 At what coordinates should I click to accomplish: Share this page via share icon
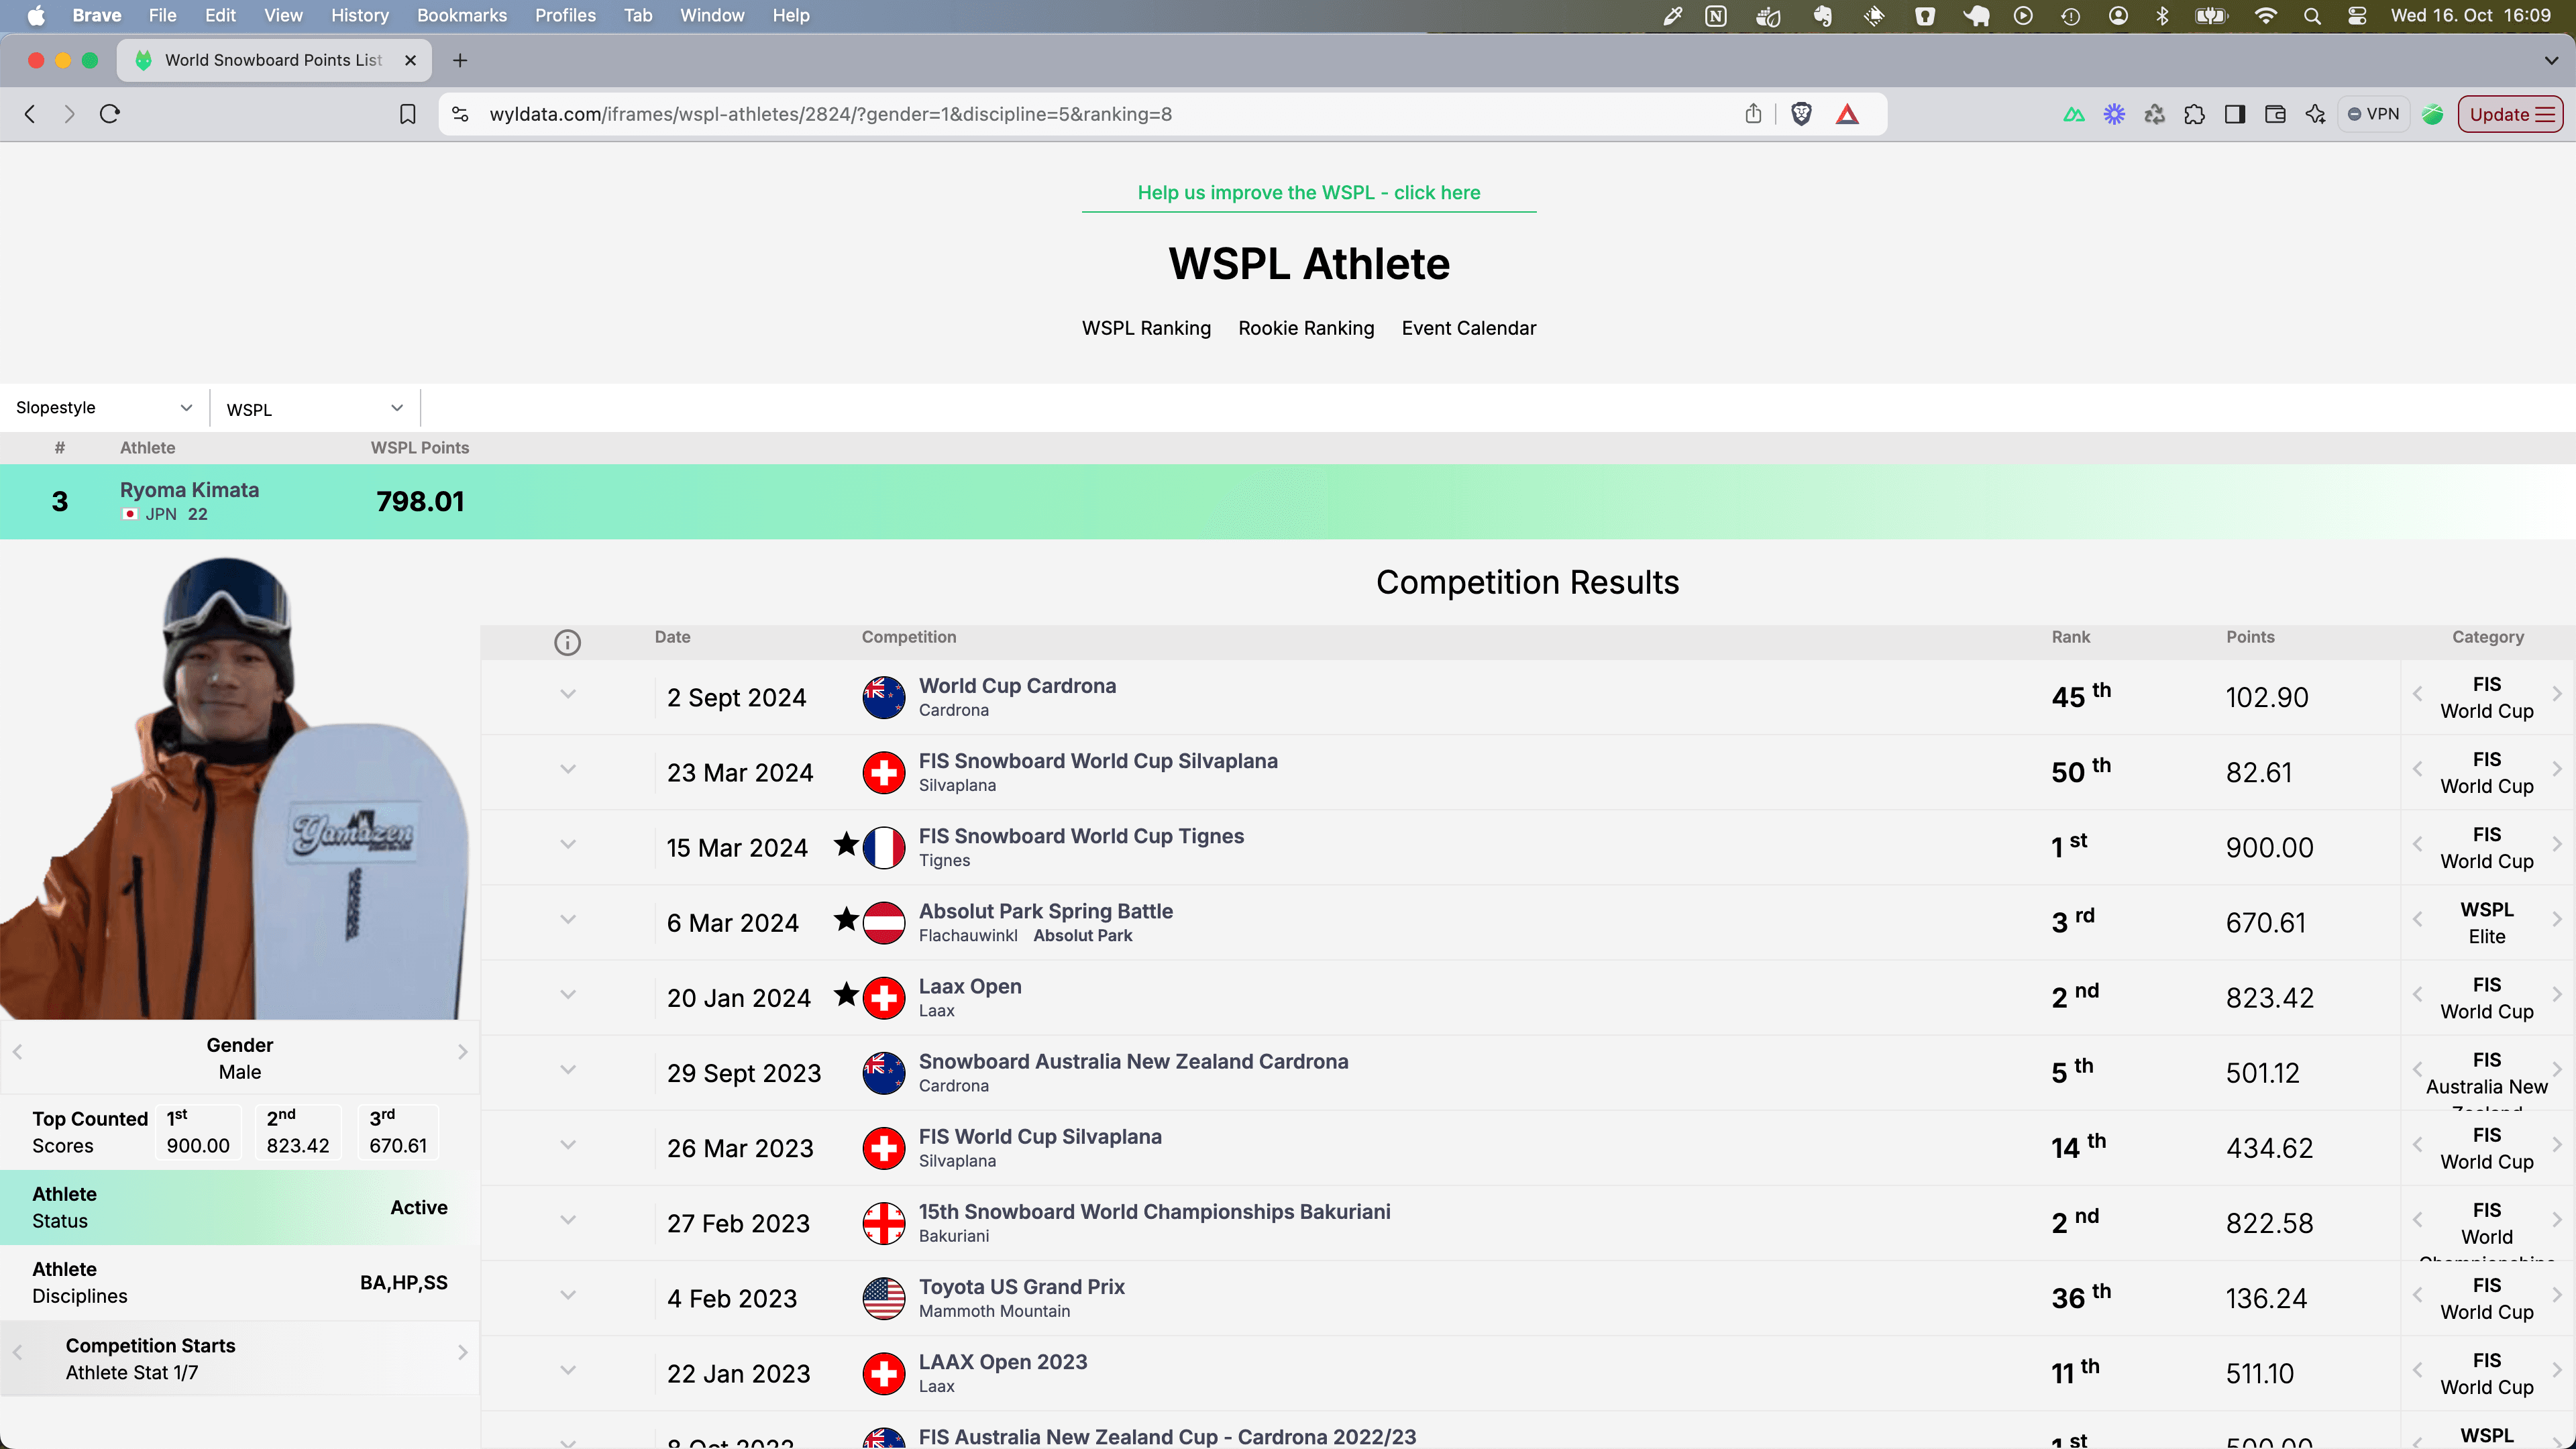pyautogui.click(x=1753, y=114)
